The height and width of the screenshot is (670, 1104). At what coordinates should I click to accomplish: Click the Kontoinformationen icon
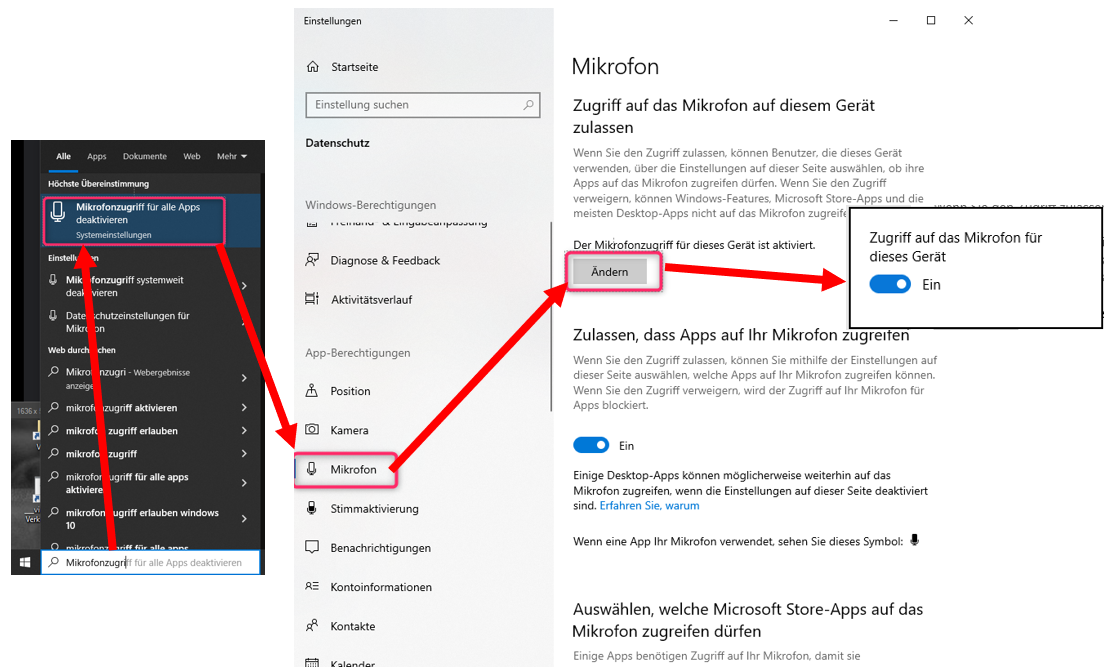tap(312, 586)
